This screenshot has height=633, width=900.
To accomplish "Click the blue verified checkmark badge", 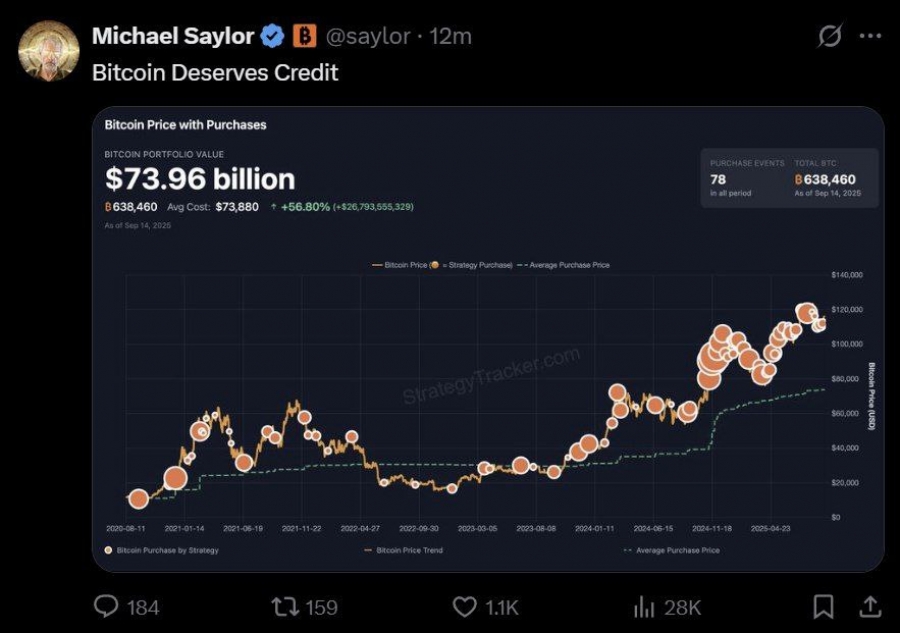I will [x=272, y=36].
